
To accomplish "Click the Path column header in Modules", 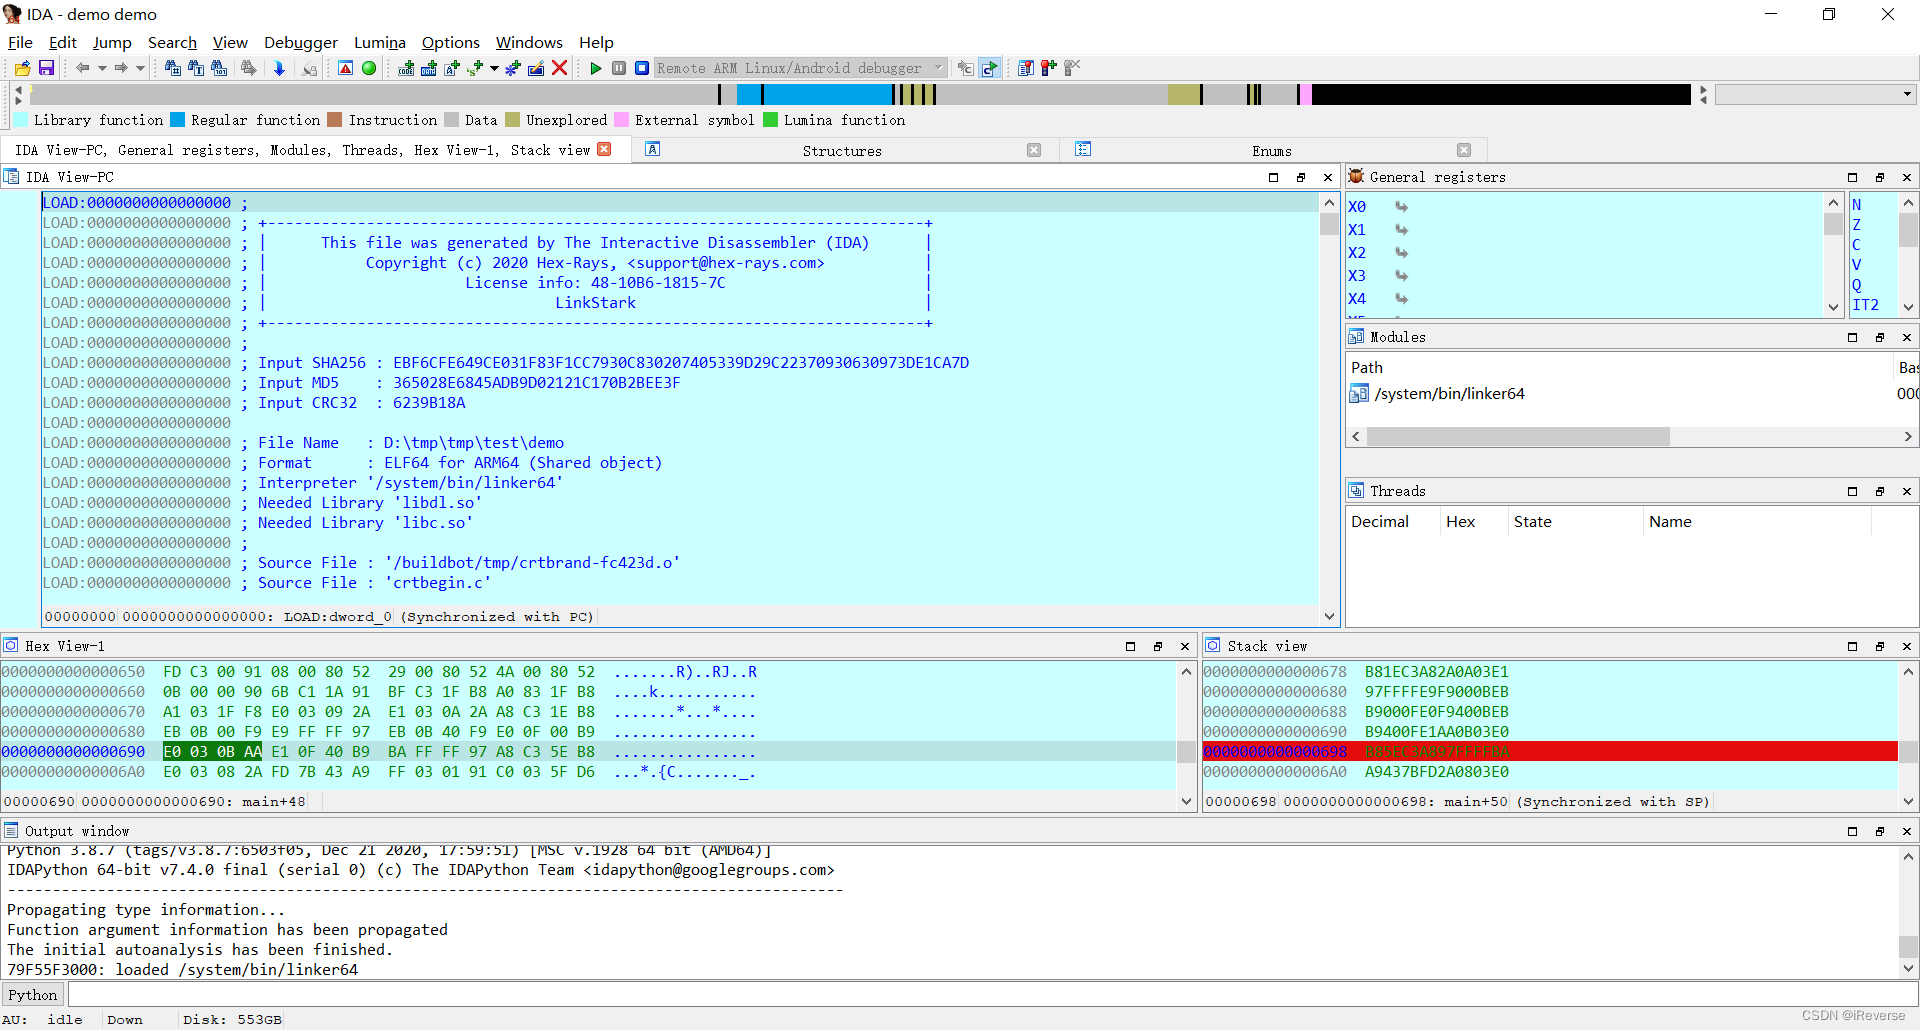I will [1366, 368].
